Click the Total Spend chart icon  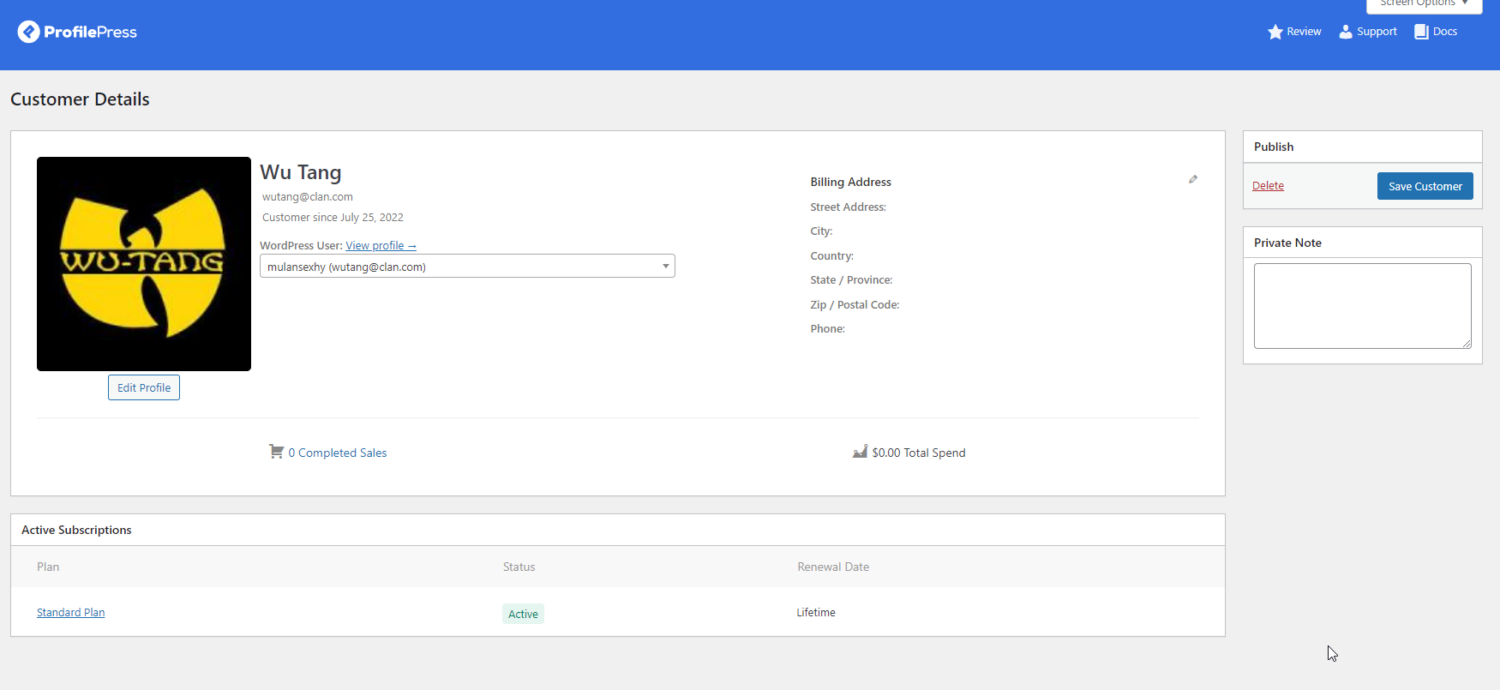click(x=860, y=452)
